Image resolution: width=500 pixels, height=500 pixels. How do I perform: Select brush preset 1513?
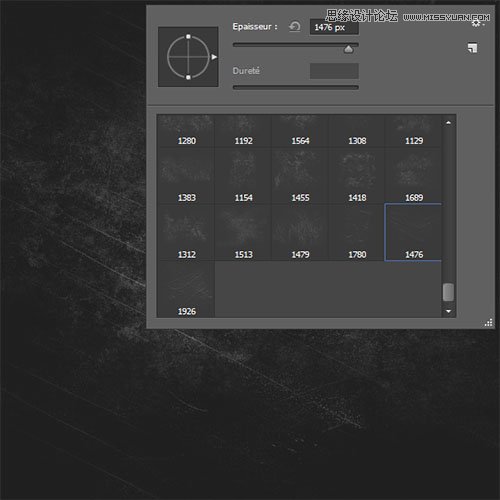[x=243, y=232]
